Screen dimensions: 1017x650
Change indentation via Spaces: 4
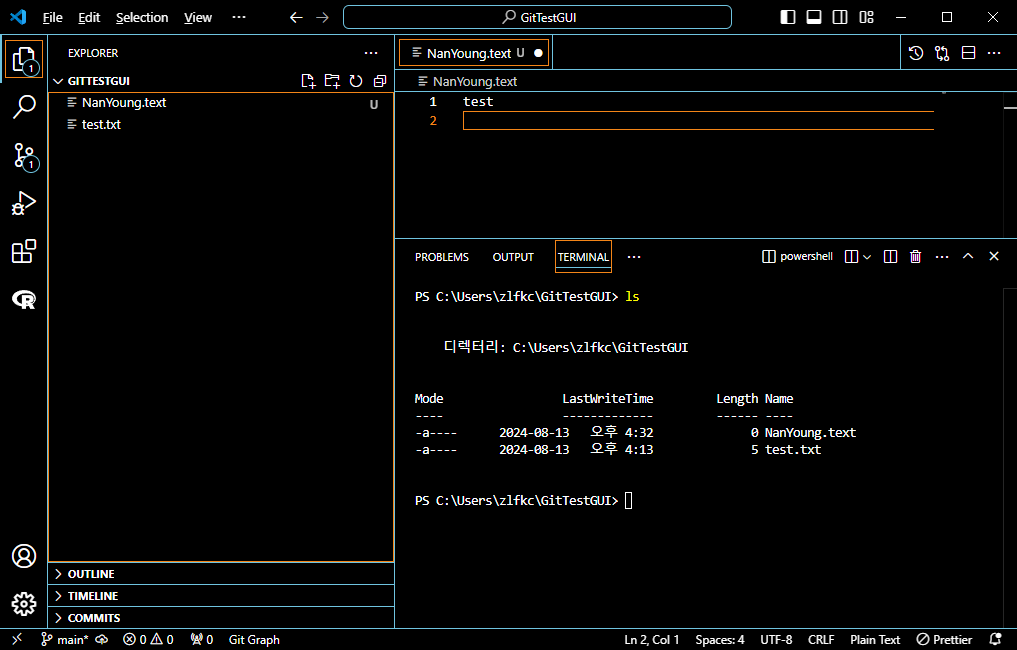720,640
